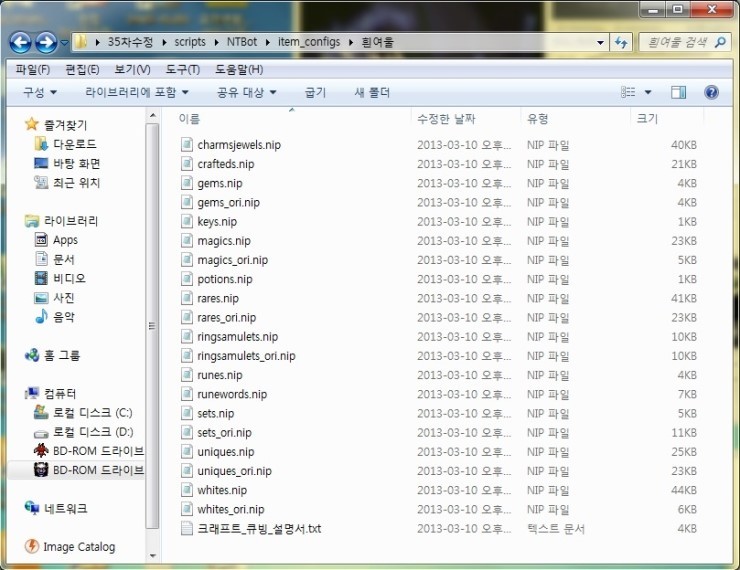Open 로컬 디스크 (C:) drive icon
This screenshot has height=570, width=740.
pyautogui.click(x=41, y=412)
